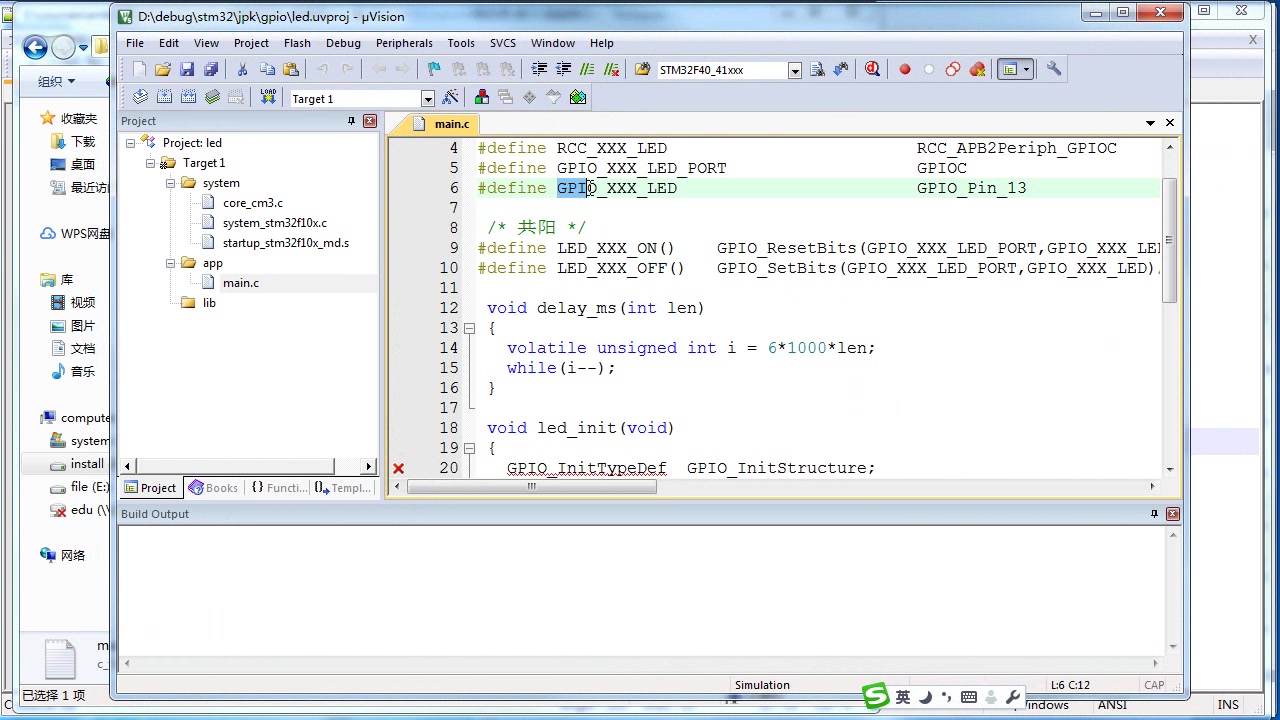Open the STM32F40_41xxx search dropdown
The image size is (1280, 720).
[x=794, y=70]
